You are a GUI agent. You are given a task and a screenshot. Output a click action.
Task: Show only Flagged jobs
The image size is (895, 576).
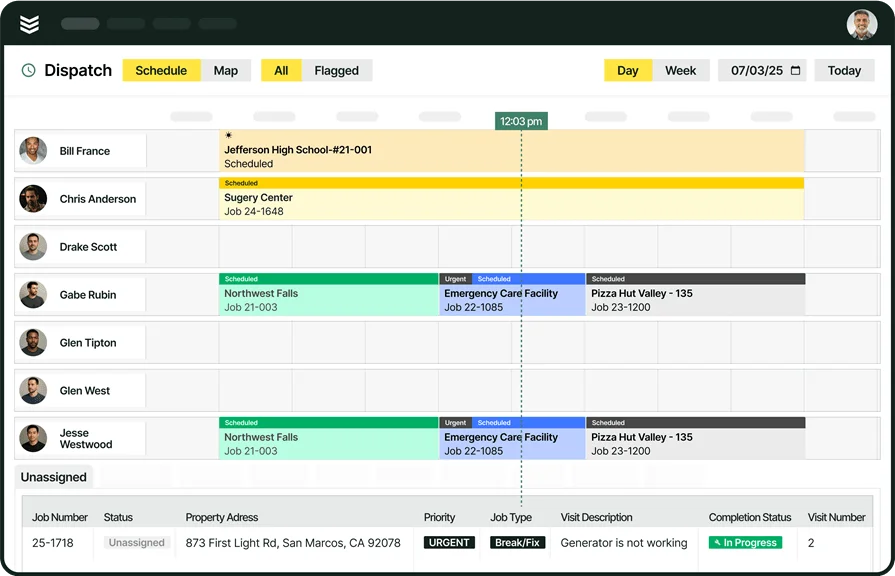coord(337,70)
